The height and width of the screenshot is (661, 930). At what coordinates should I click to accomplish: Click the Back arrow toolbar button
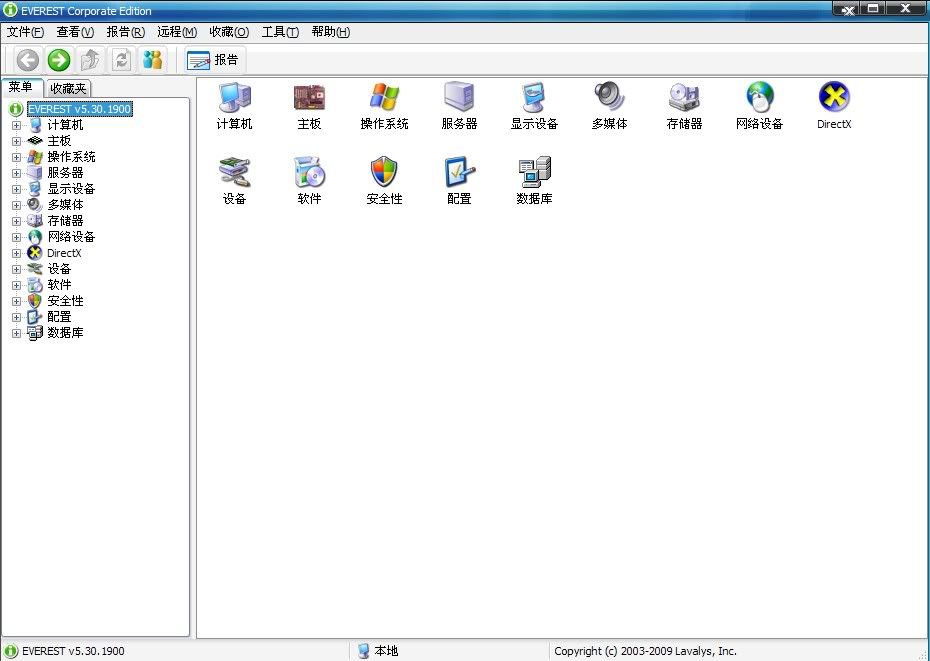pos(28,60)
